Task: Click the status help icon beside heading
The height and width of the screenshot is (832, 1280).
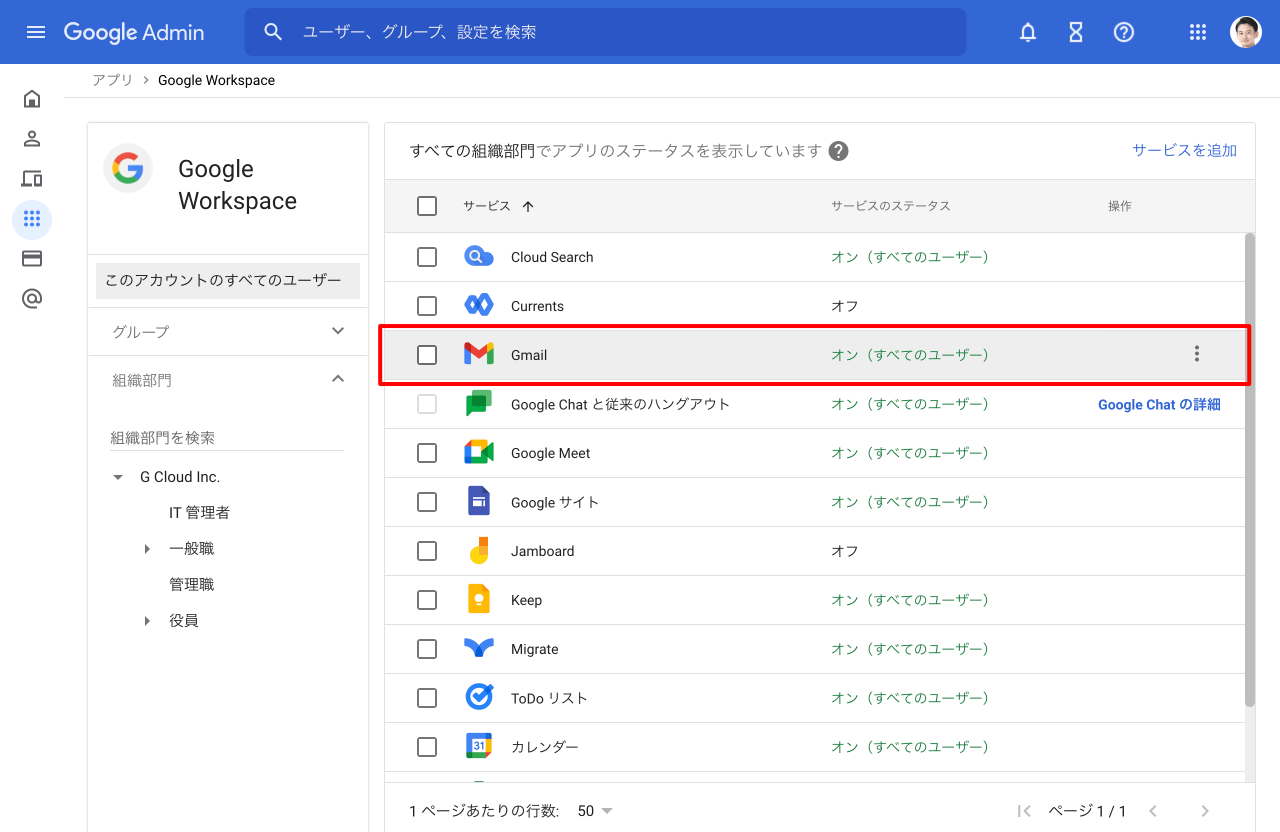Action: pos(839,151)
